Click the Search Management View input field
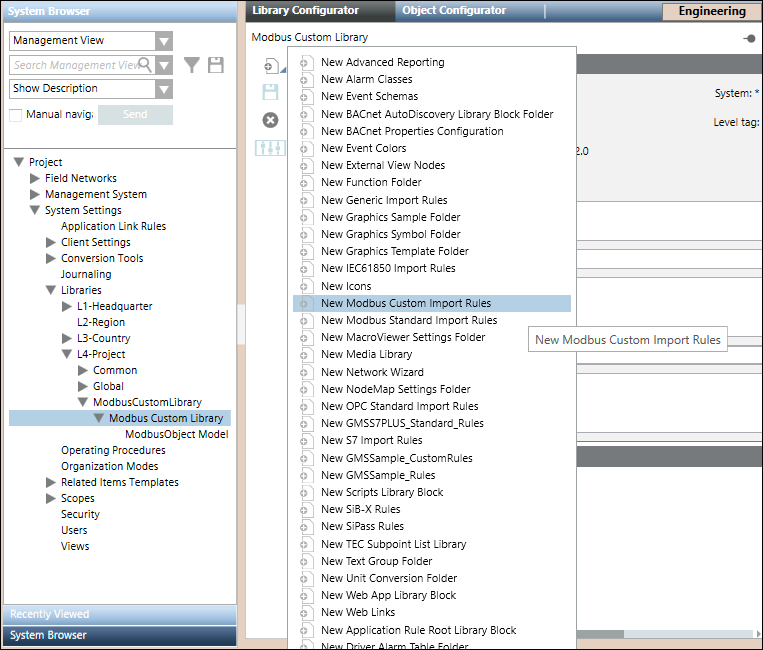Screen dimensions: 763x650 pos(75,65)
